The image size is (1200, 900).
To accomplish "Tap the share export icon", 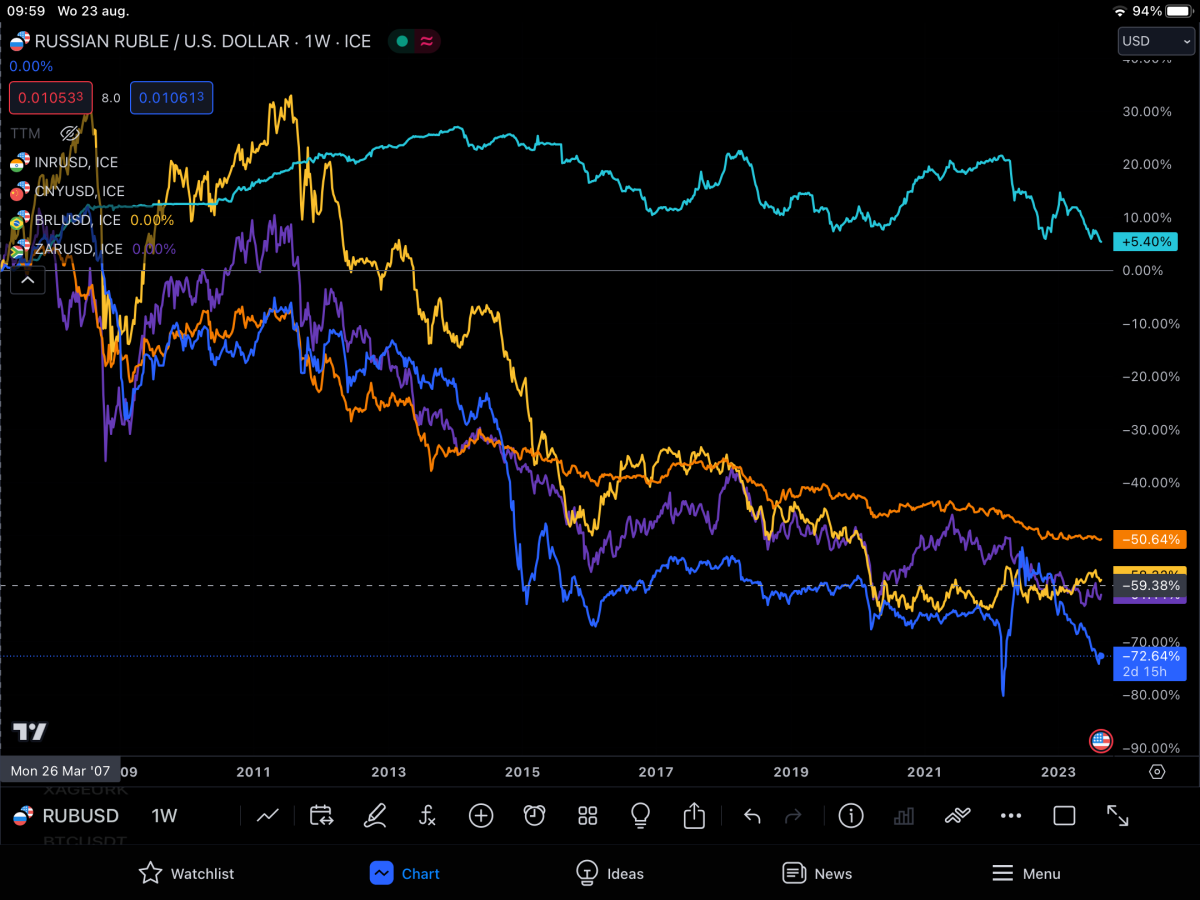I will click(x=694, y=816).
